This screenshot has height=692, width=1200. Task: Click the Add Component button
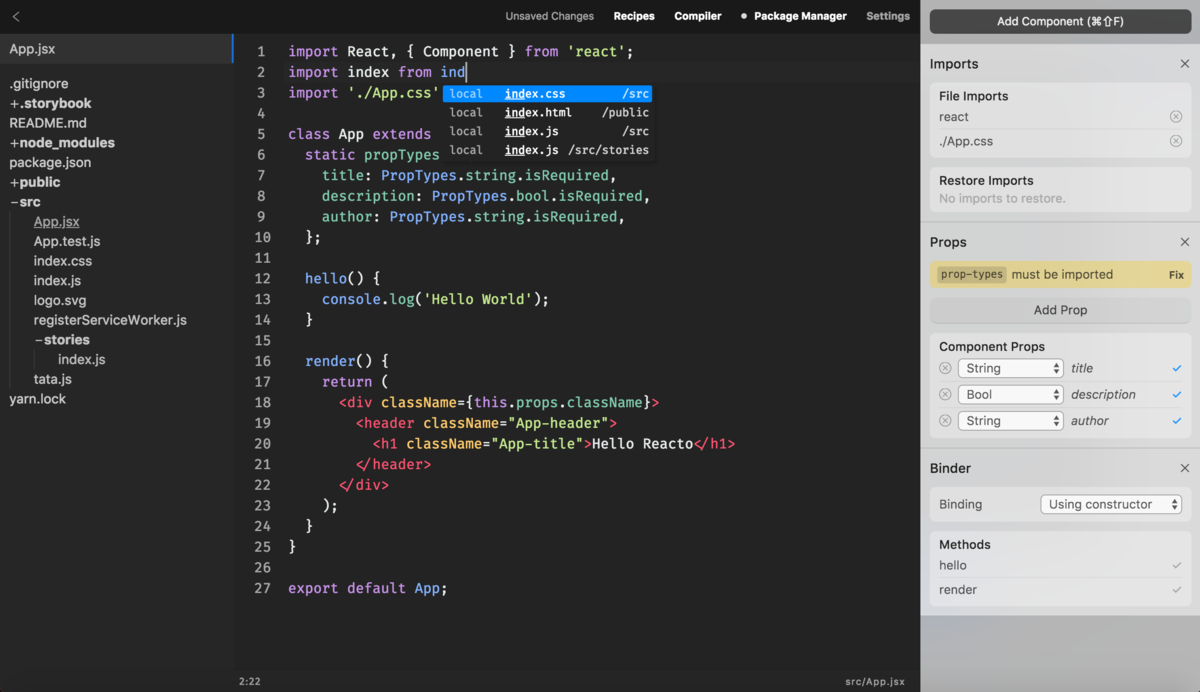[x=1059, y=21]
